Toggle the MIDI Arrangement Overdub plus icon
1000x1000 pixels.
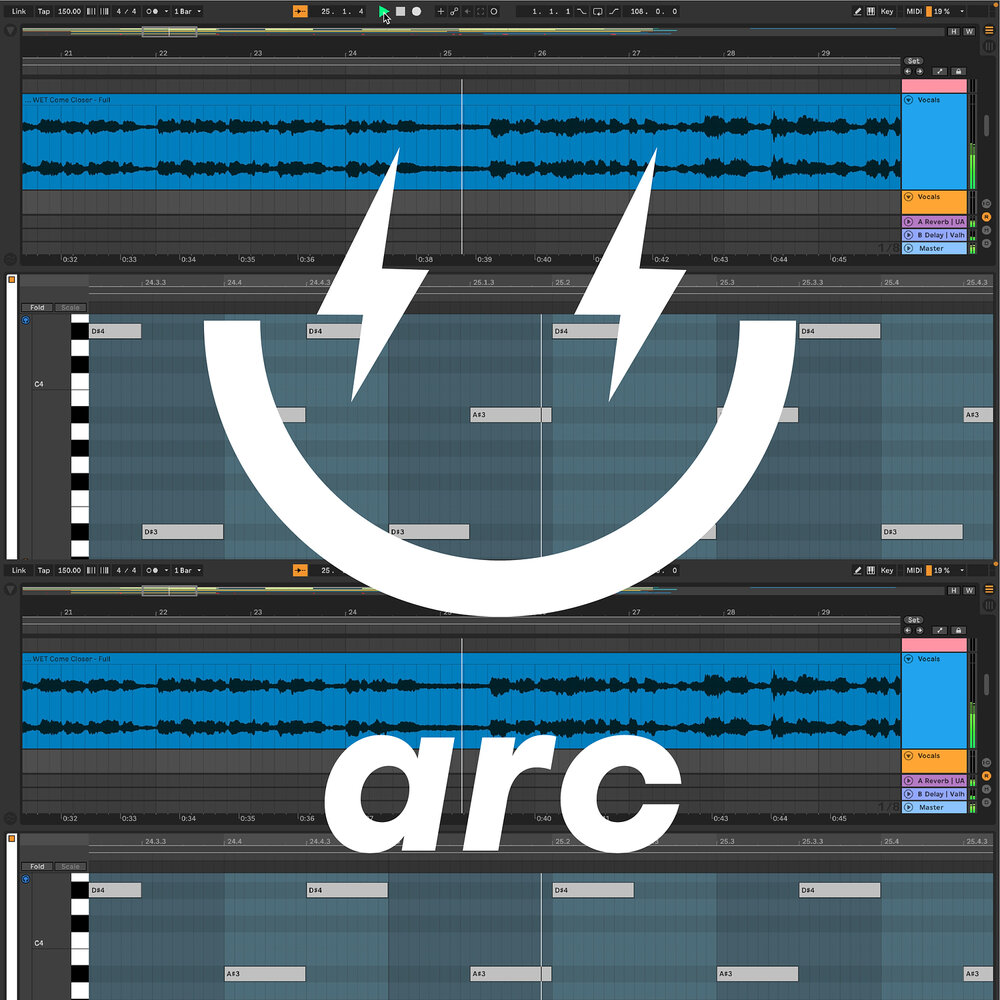click(x=439, y=11)
